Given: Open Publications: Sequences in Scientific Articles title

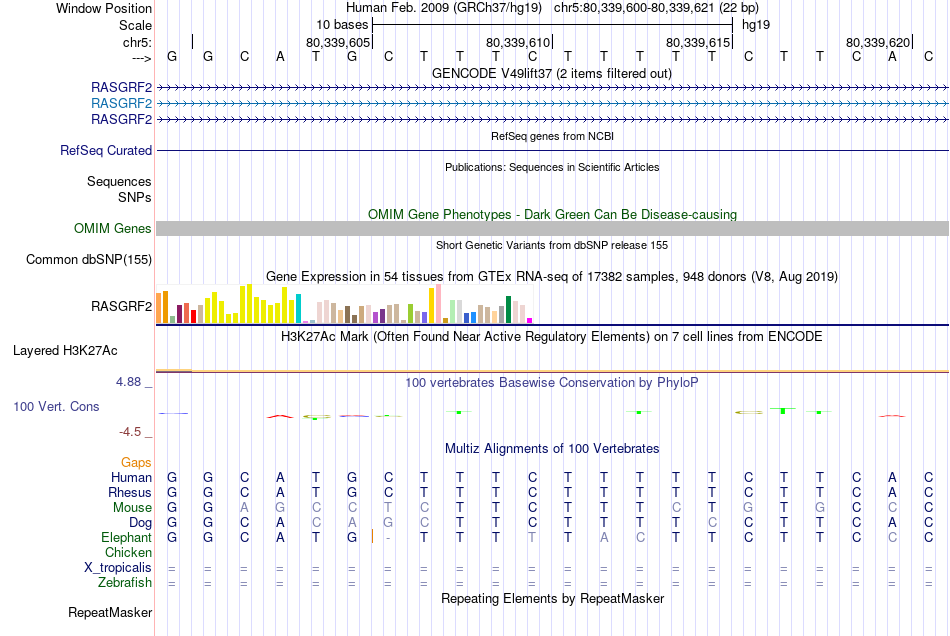Looking at the screenshot, I should 552,167.
